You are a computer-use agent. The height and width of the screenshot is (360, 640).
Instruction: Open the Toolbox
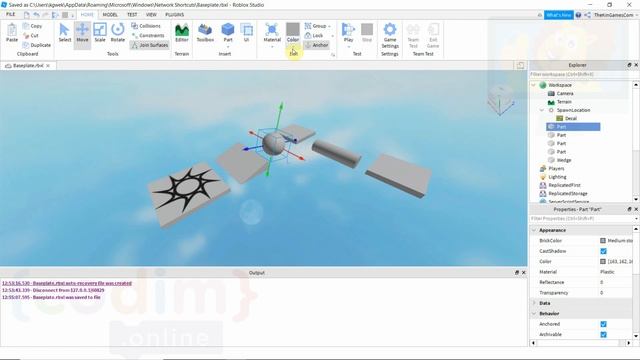pos(205,33)
